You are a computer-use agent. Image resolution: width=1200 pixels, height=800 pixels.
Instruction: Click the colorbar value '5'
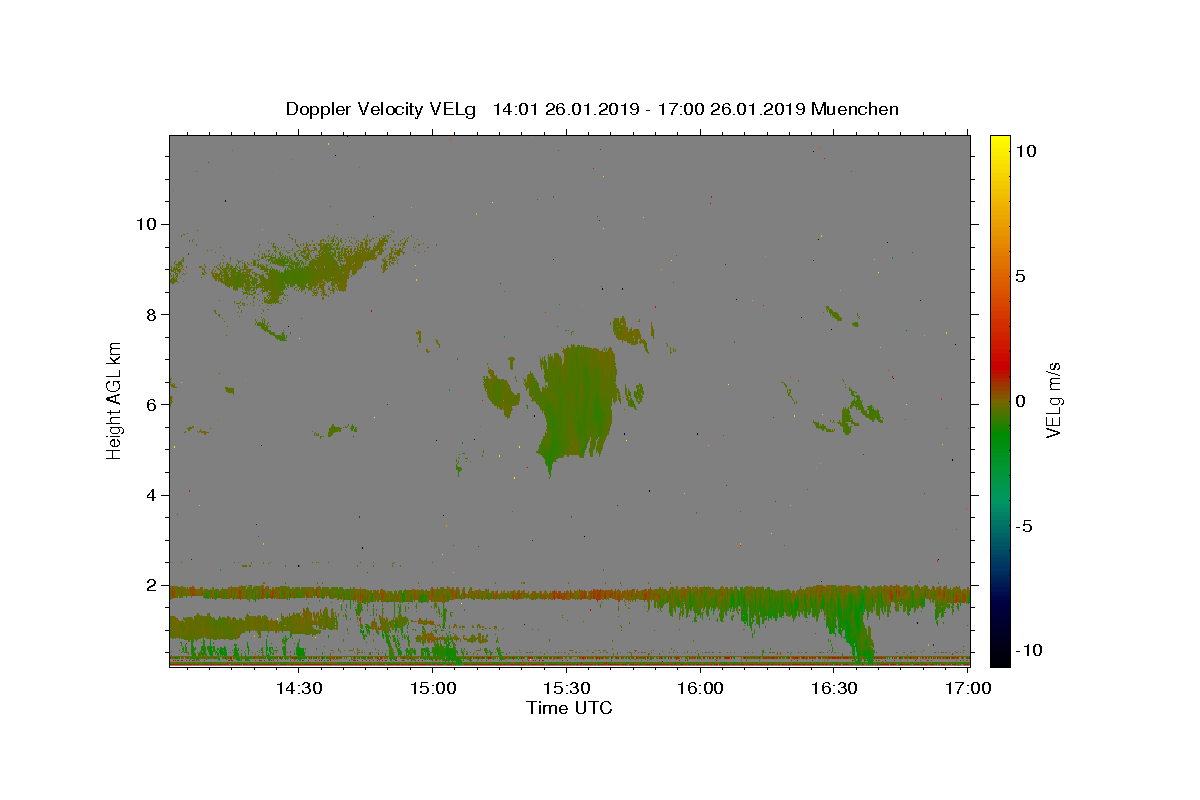pos(1020,276)
